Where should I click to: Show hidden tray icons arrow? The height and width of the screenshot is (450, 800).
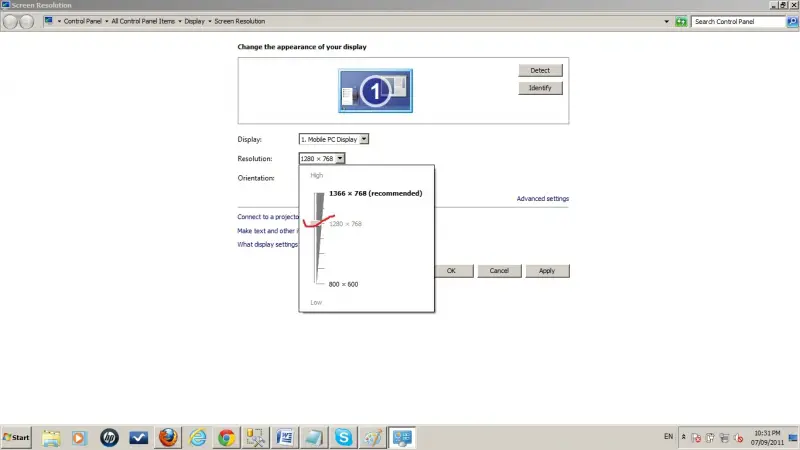click(684, 437)
